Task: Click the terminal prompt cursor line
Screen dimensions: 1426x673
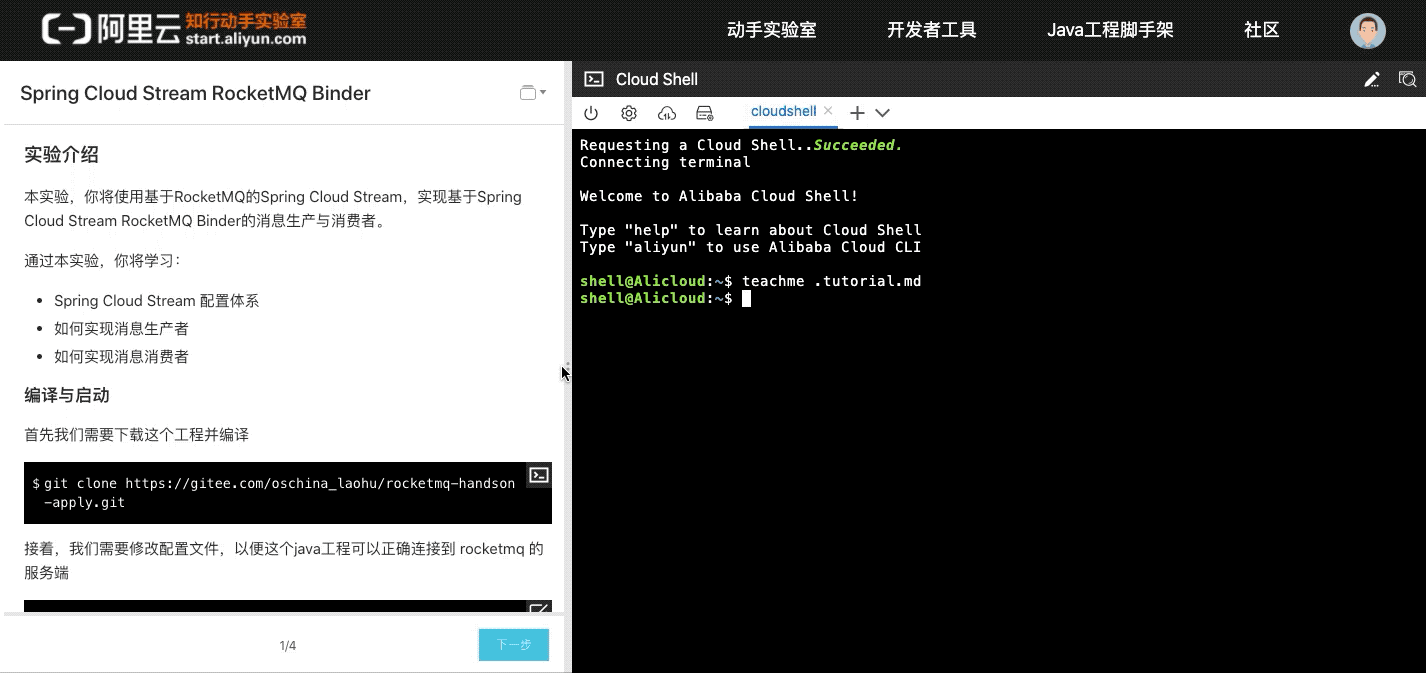Action: (x=665, y=298)
